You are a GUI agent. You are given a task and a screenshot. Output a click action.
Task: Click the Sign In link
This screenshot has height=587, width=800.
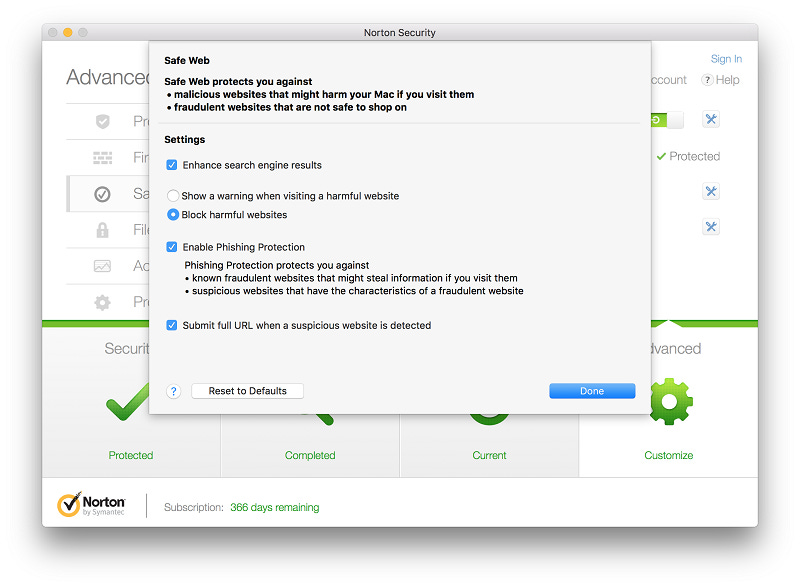[x=726, y=59]
